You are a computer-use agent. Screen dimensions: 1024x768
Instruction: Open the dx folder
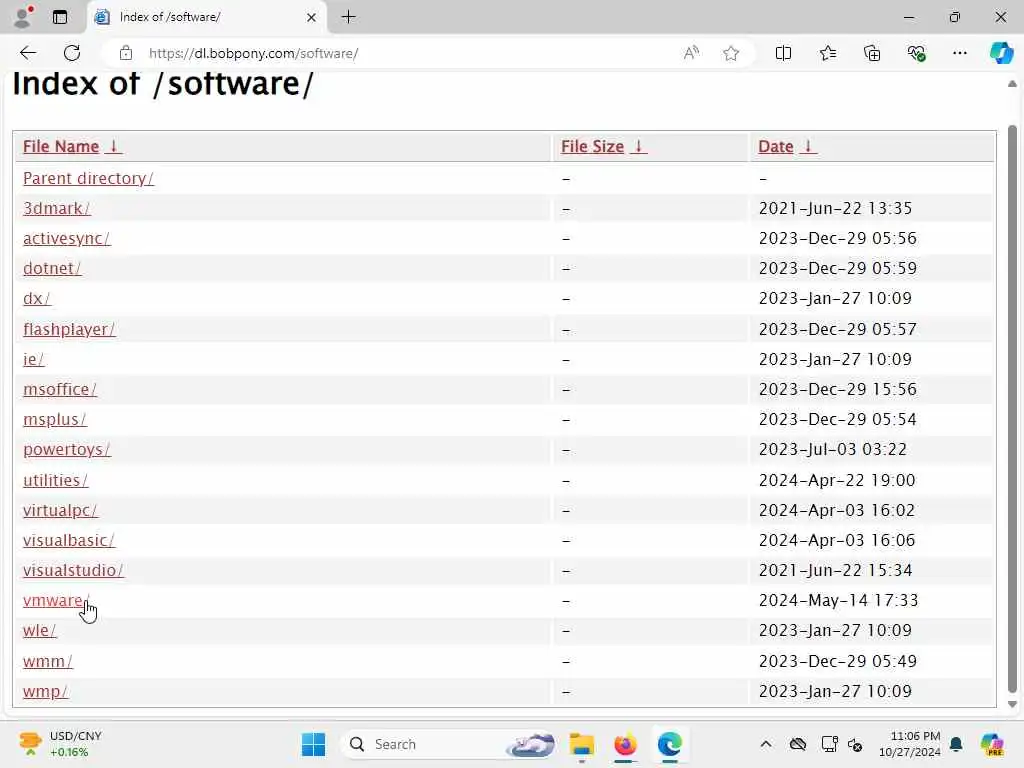(37, 298)
